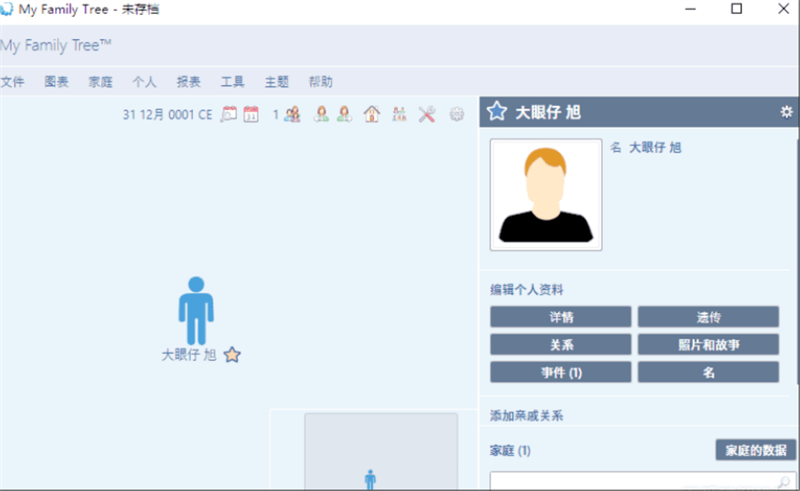Click the 名 button
800x491 pixels.
point(708,372)
